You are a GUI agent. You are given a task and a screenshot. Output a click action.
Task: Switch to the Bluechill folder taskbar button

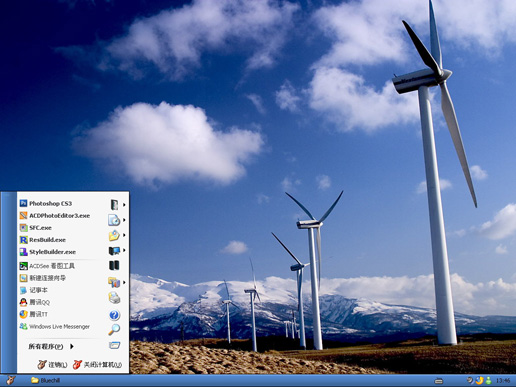(x=45, y=380)
